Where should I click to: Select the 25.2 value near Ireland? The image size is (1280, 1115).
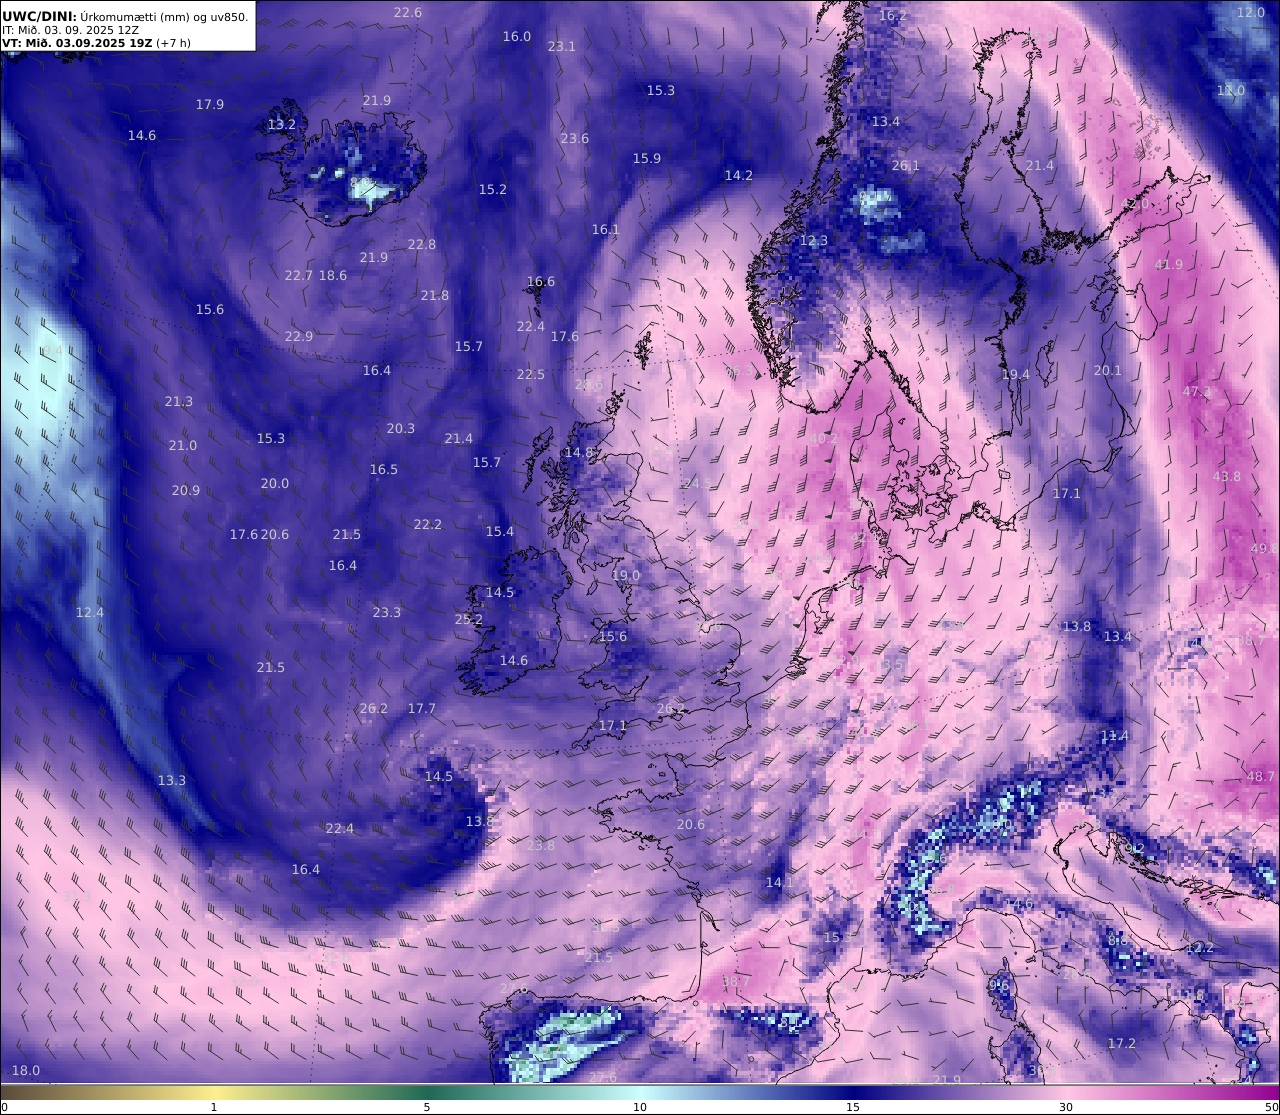[x=469, y=620]
